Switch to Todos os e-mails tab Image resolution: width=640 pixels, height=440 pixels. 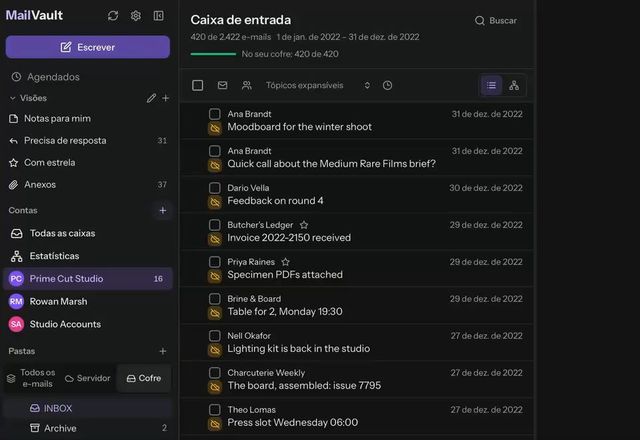(31, 378)
